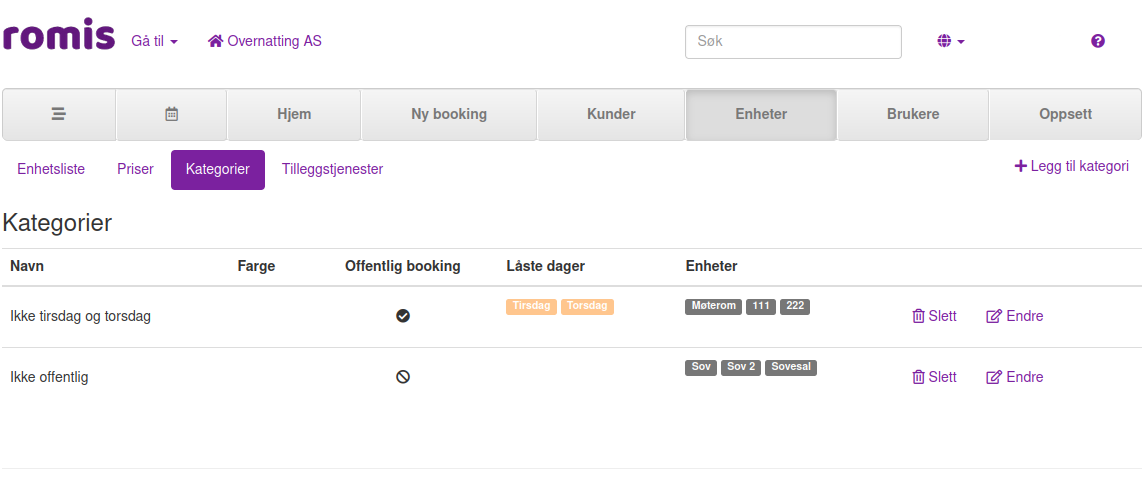Image resolution: width=1144 pixels, height=485 pixels.
Task: Click the Sov unit tag
Action: coord(701,368)
